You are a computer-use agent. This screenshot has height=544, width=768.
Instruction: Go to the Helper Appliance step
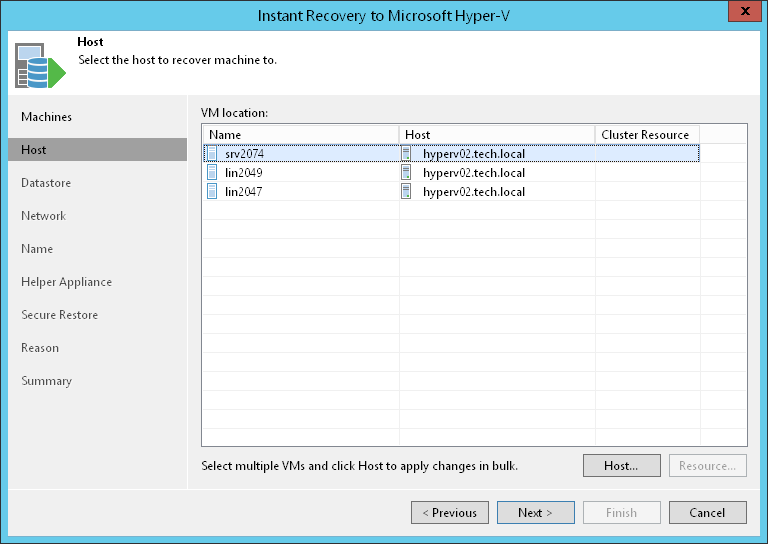point(67,282)
